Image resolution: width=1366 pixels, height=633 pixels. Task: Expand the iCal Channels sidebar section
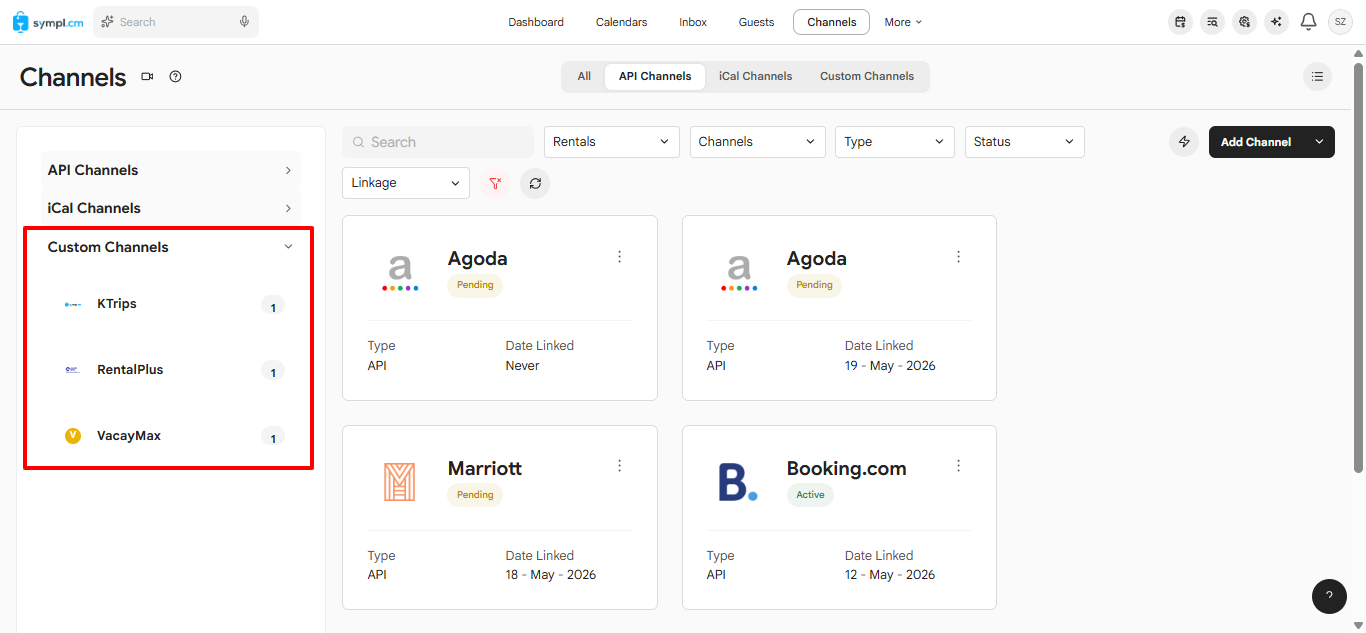tap(170, 208)
